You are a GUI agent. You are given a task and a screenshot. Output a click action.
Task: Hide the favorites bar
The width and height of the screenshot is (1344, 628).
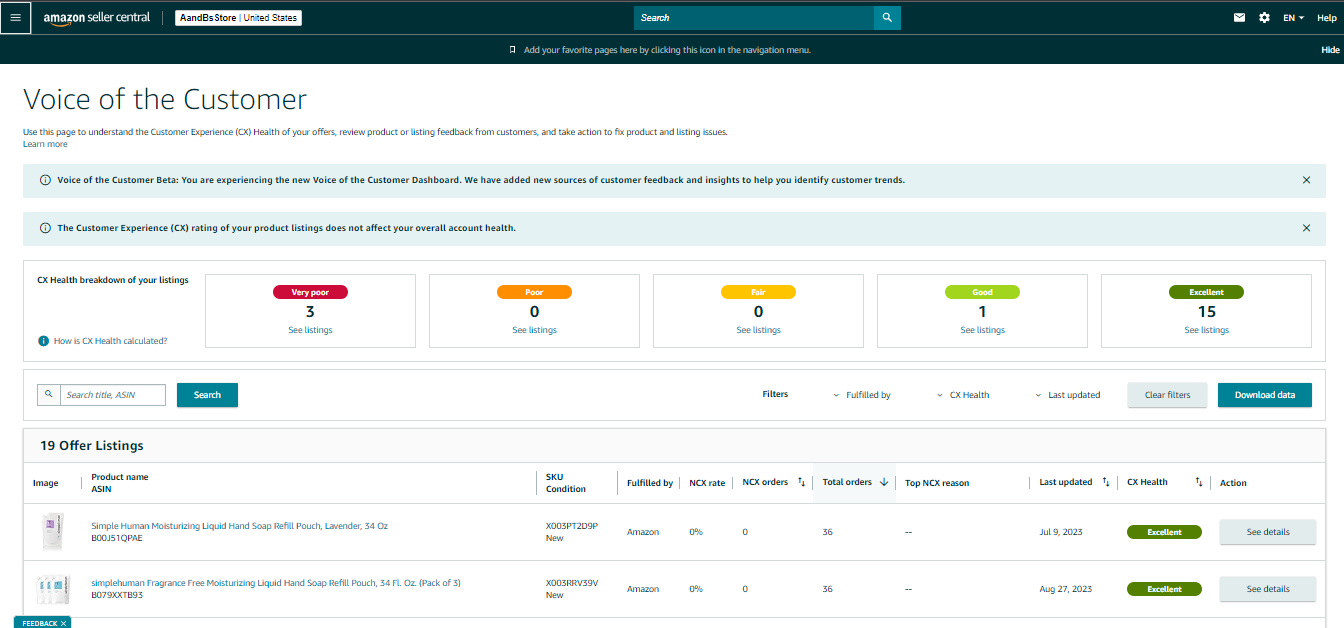[1330, 50]
